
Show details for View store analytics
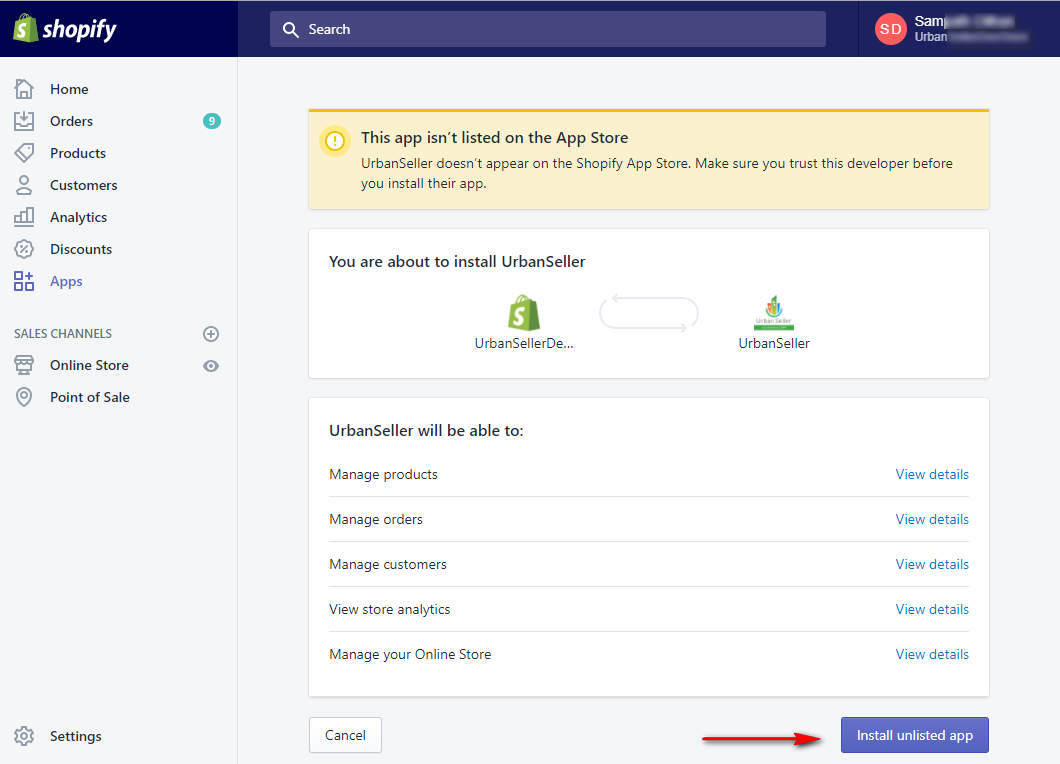coord(931,609)
